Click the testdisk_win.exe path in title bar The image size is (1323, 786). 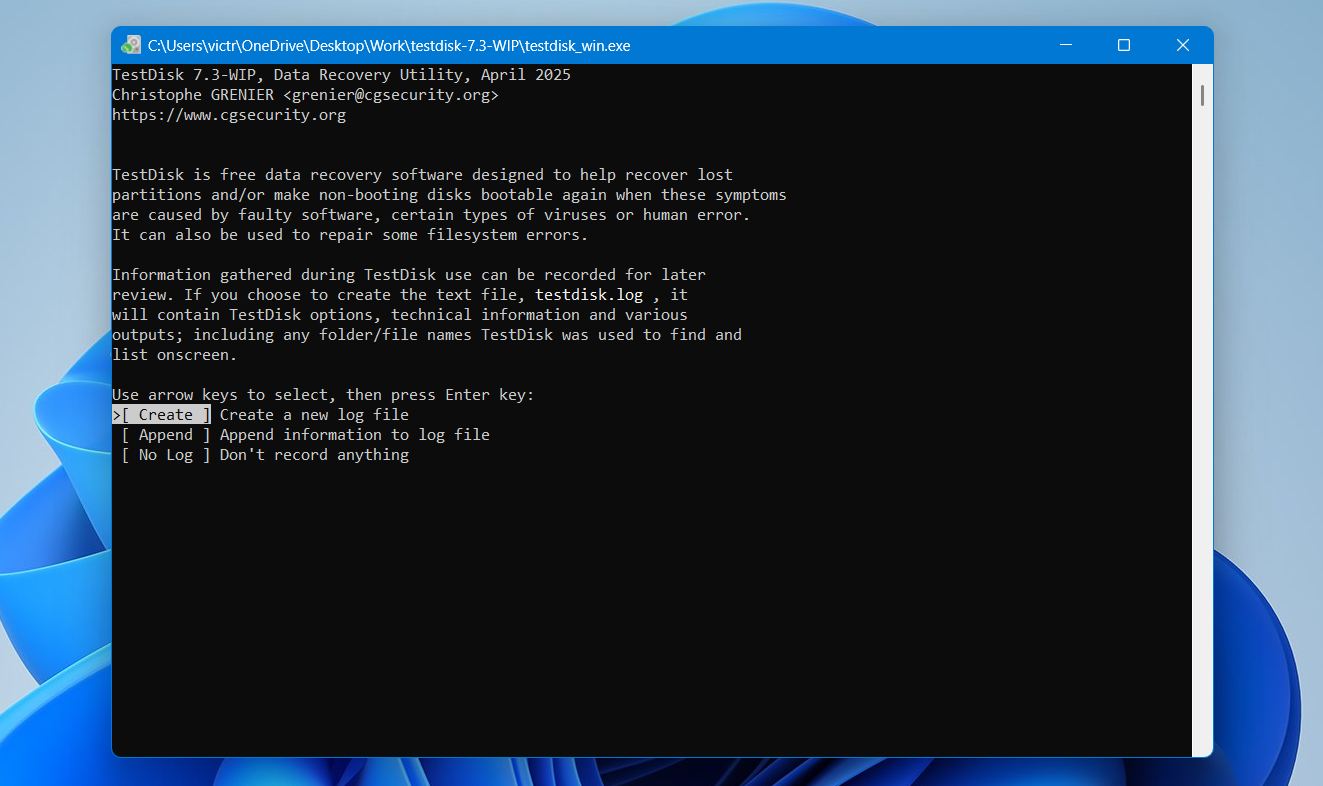pos(389,46)
